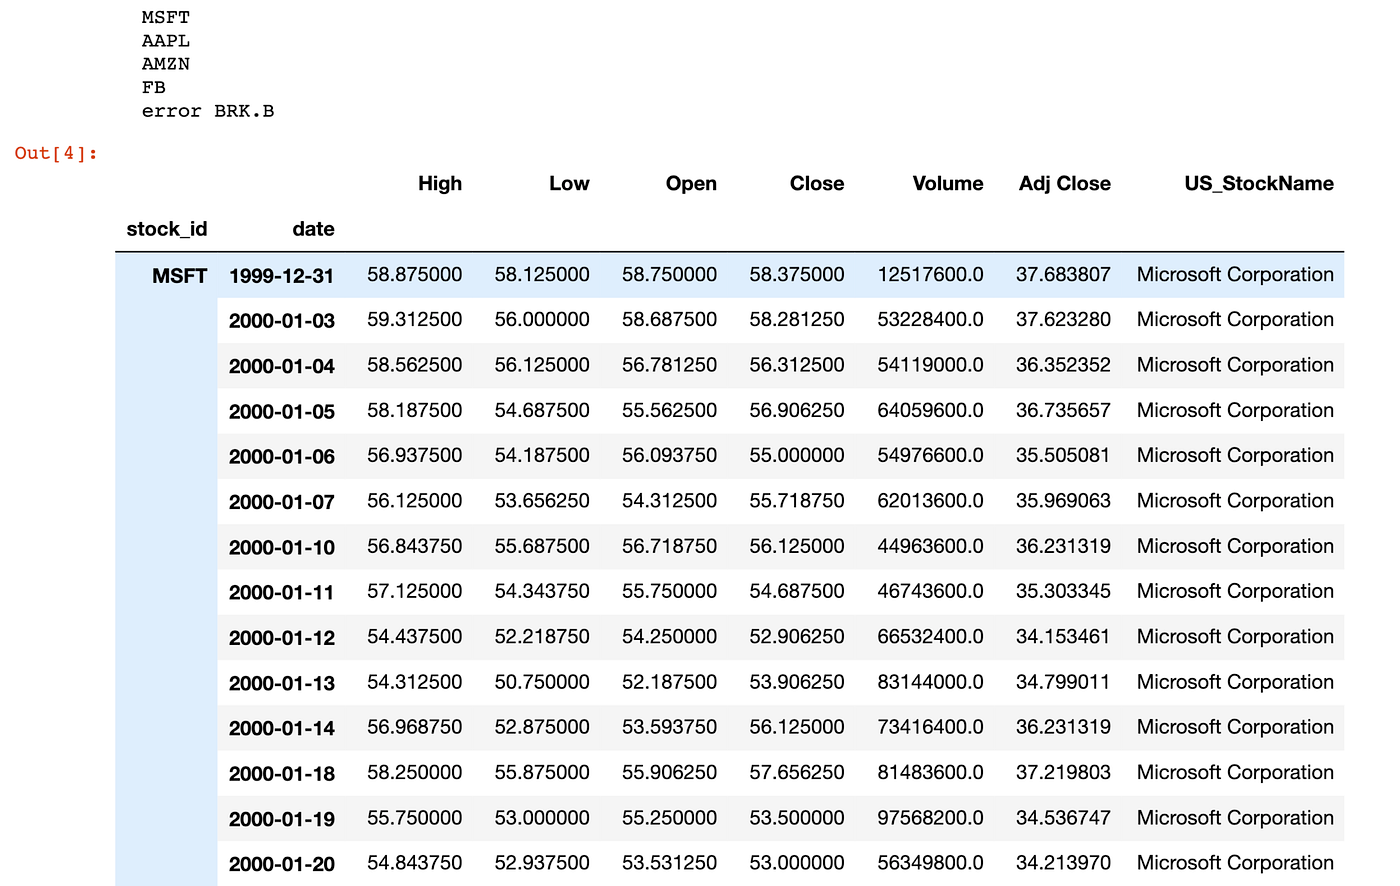
Task: Select the US_StockName column header
Action: click(1259, 183)
